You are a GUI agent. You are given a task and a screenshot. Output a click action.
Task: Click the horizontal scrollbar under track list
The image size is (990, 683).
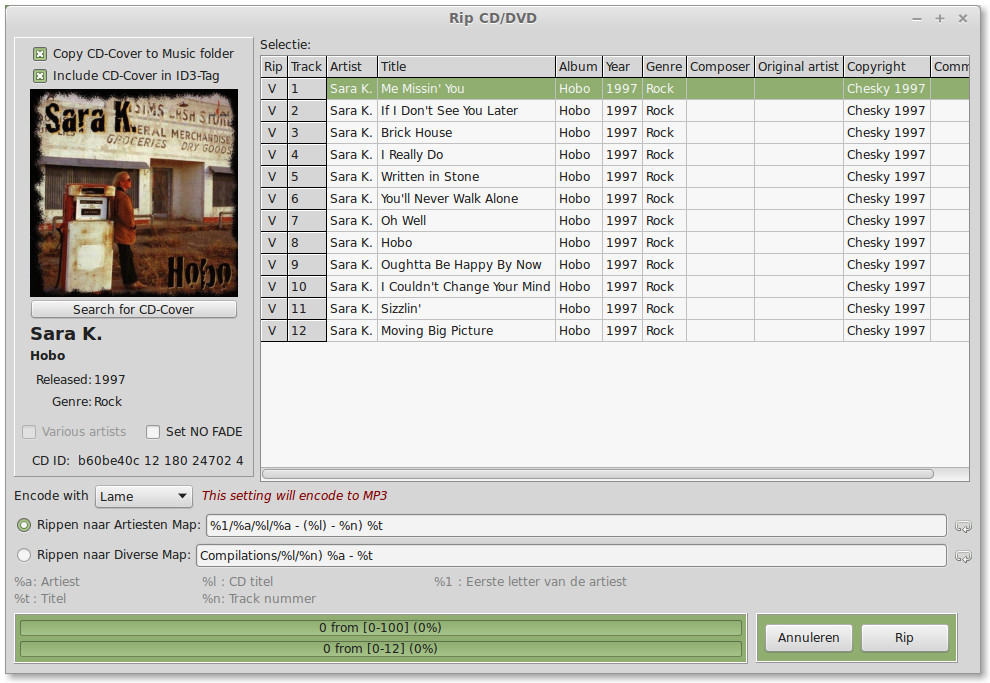tap(597, 474)
